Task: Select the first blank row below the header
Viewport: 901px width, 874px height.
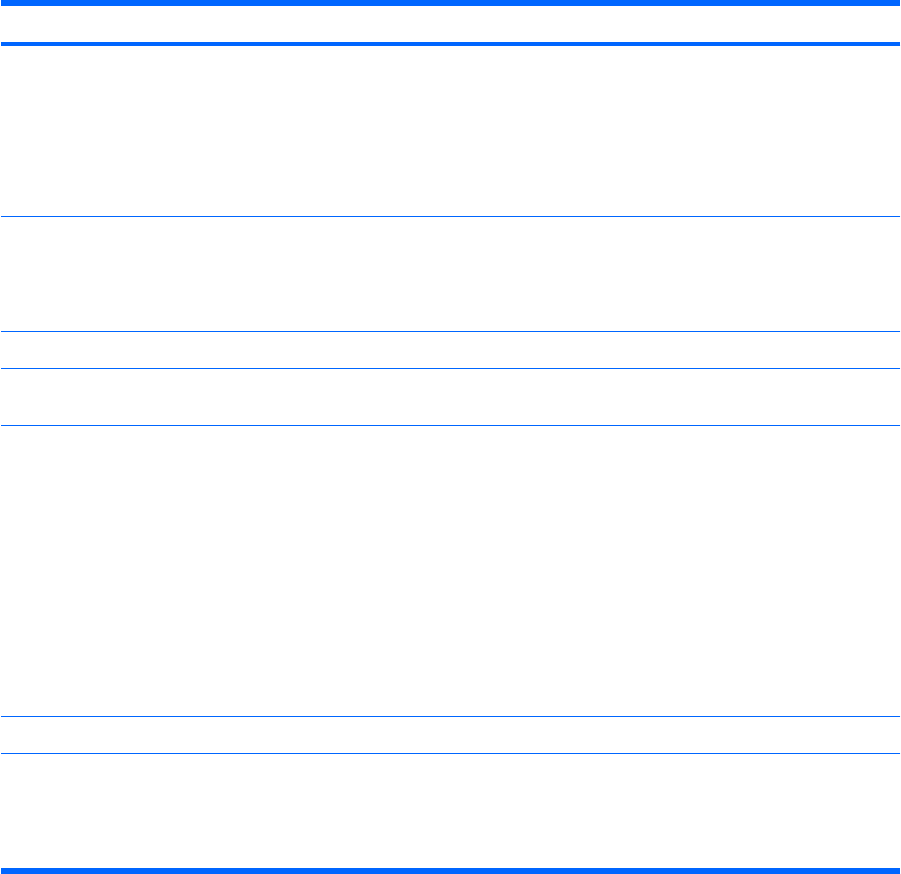Action: (450, 131)
